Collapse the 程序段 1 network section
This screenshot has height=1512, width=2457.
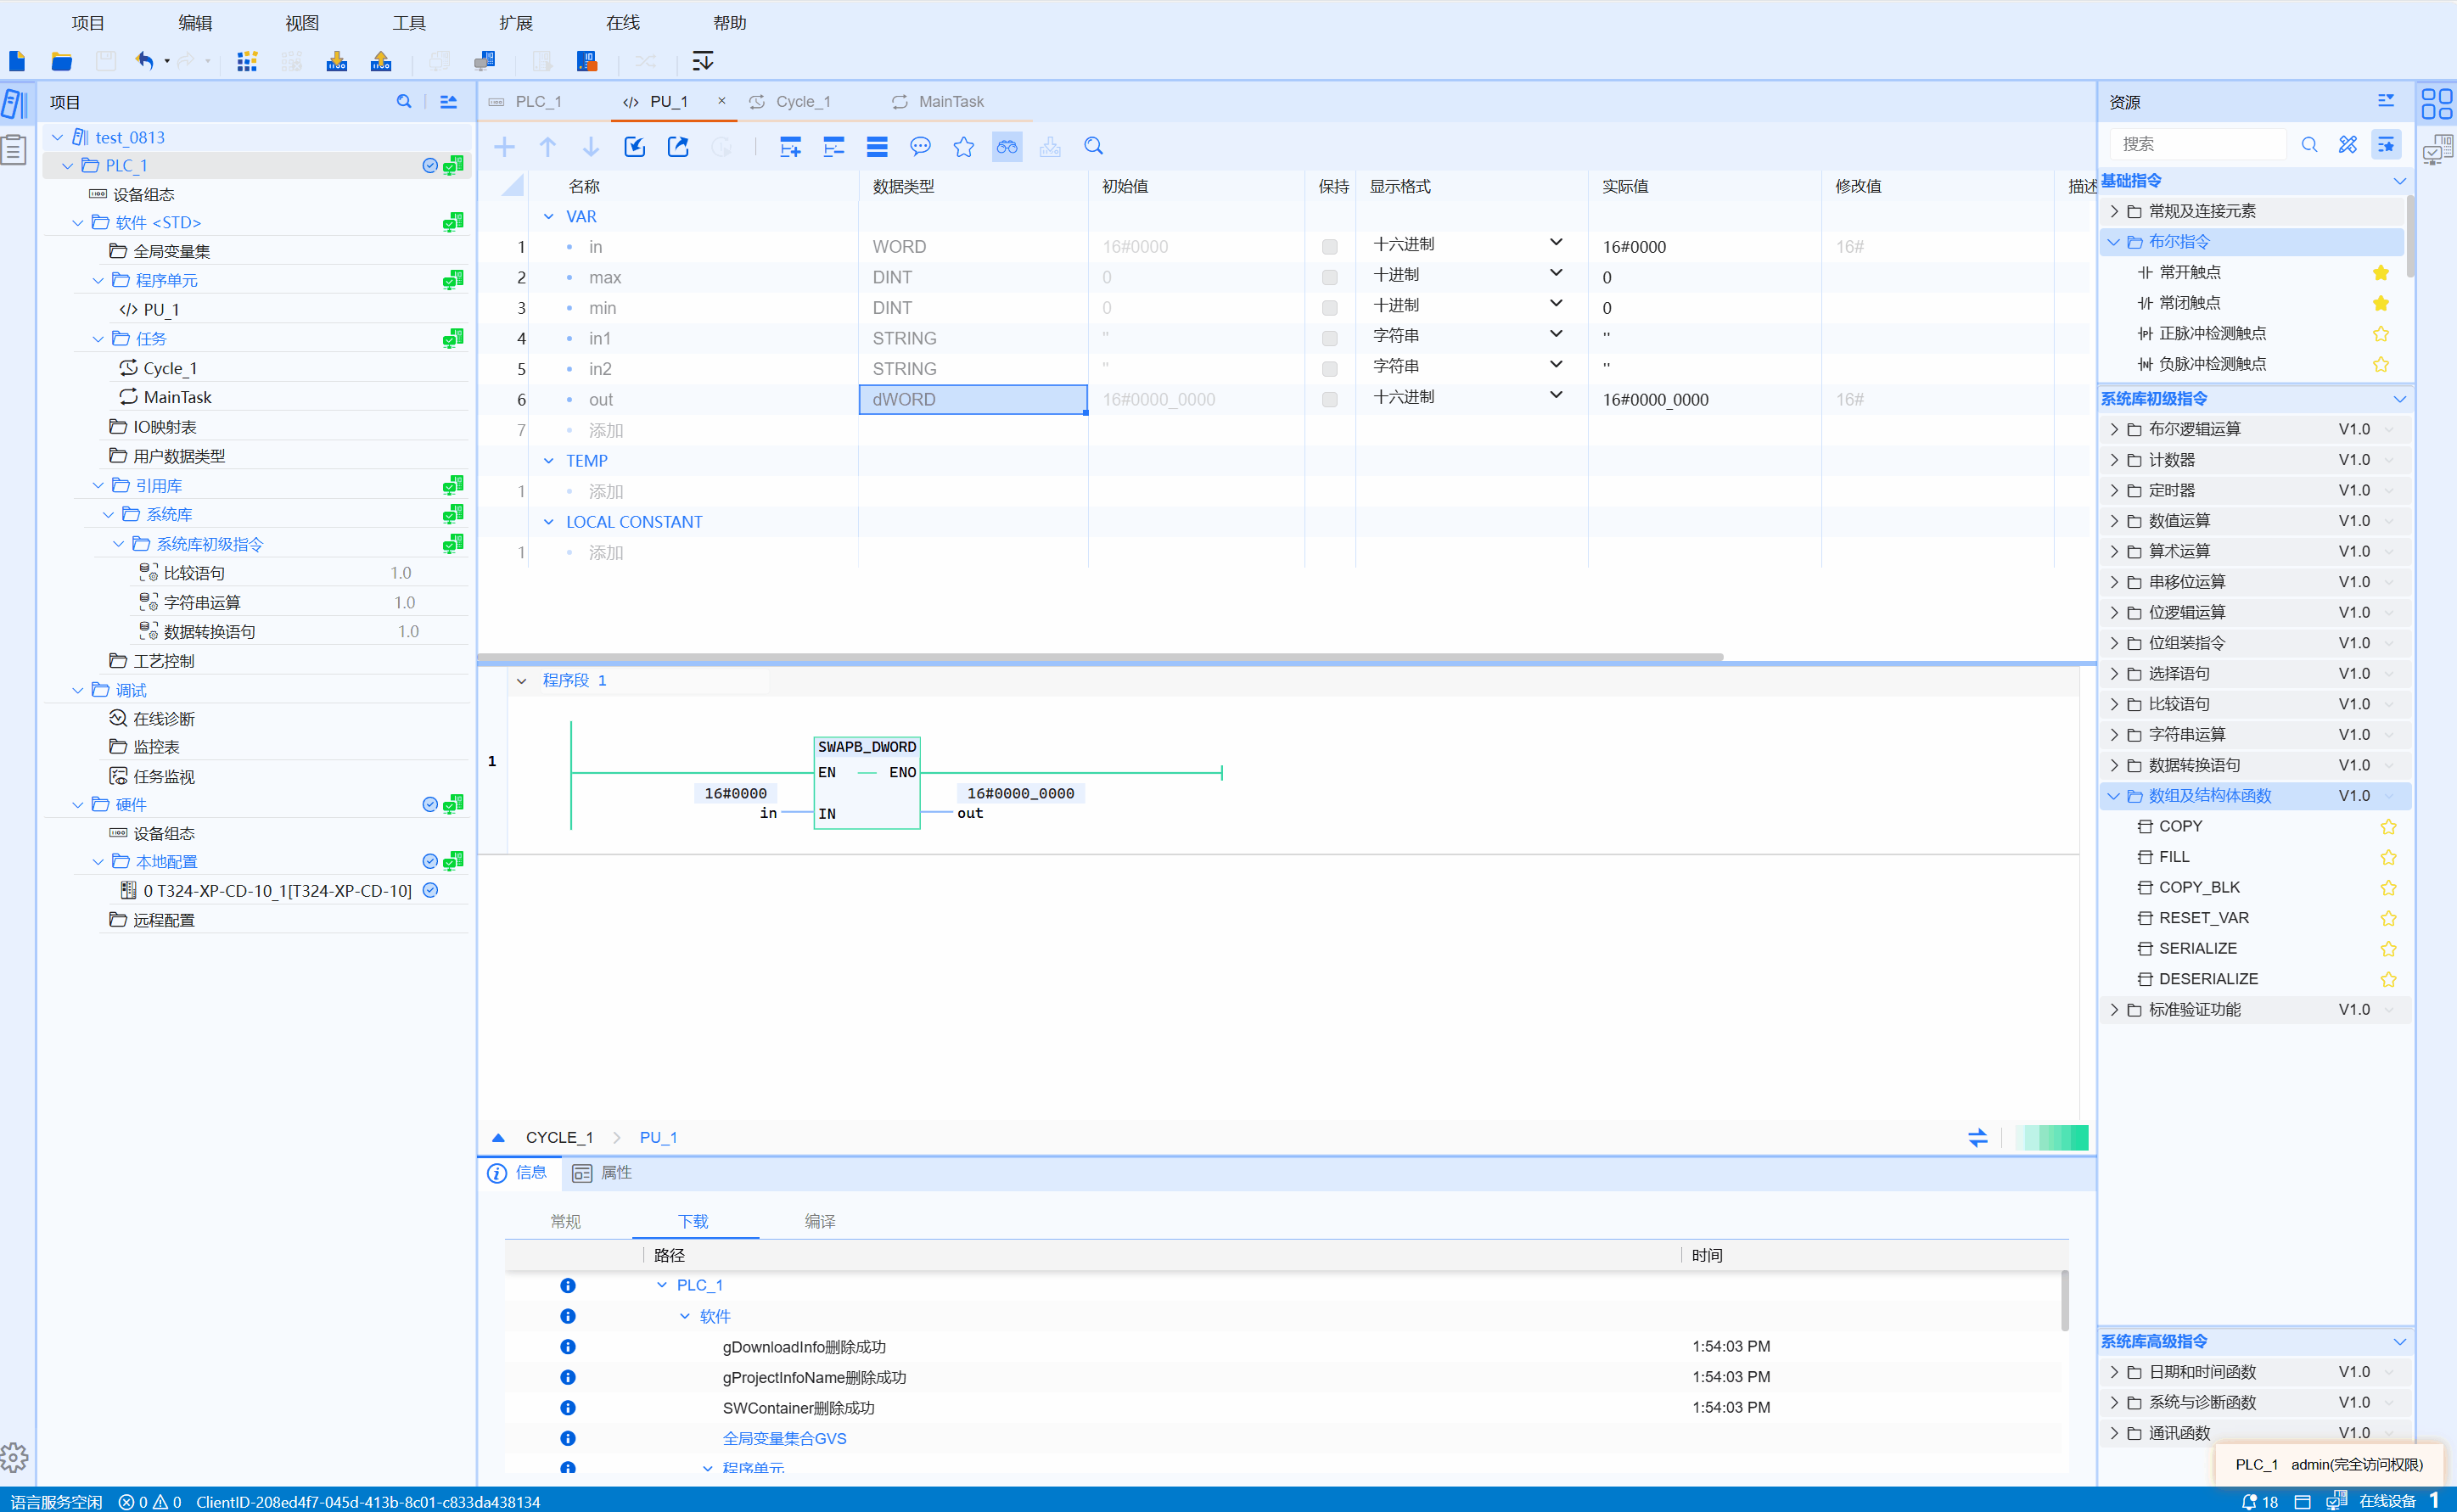pos(521,681)
